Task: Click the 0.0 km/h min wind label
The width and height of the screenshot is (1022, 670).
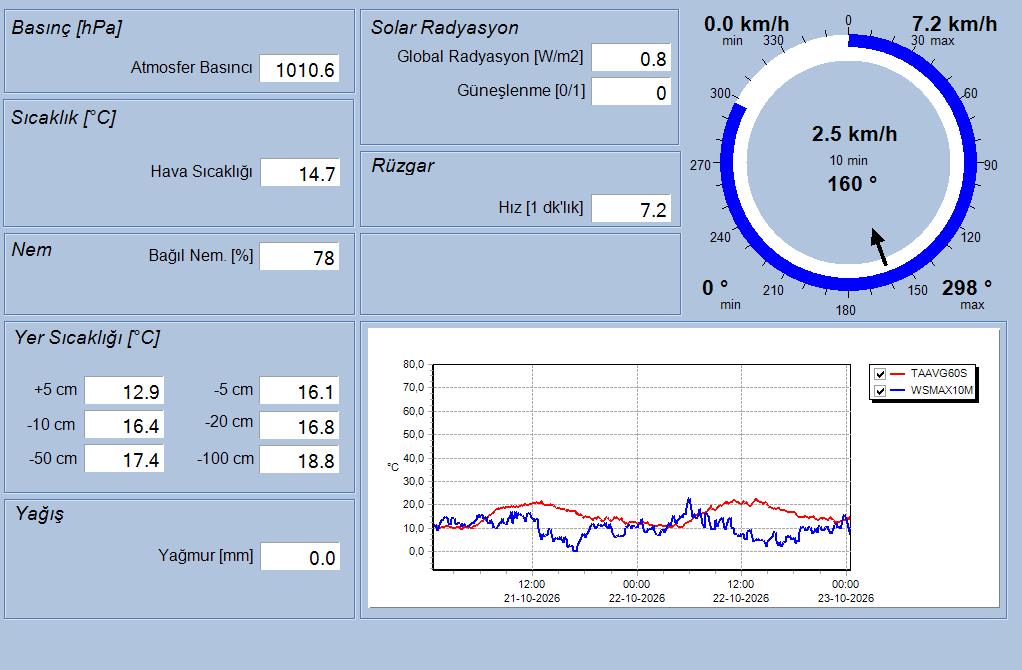Action: 746,24
